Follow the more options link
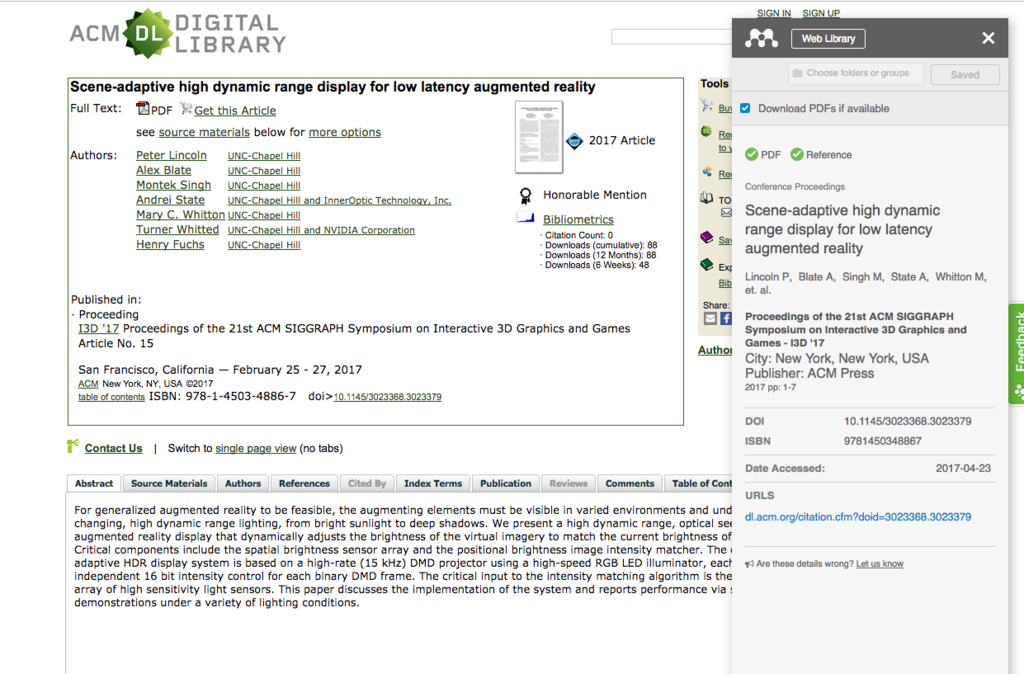 345,132
